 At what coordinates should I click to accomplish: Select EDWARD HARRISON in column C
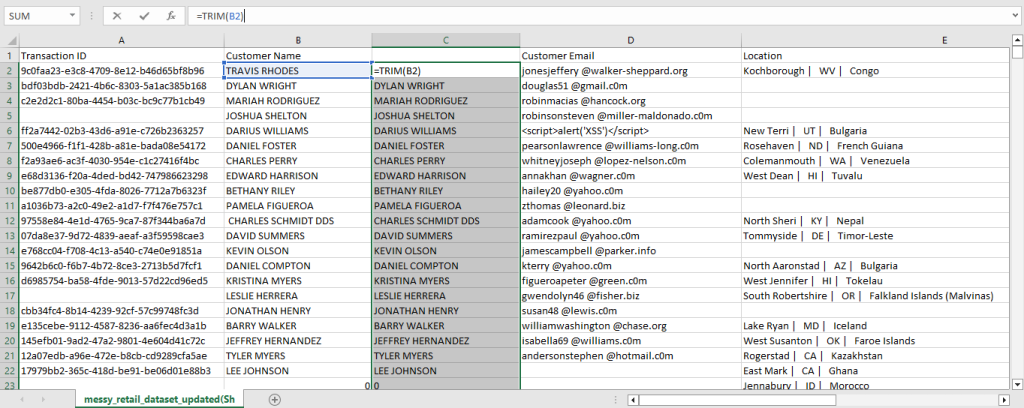(445, 176)
